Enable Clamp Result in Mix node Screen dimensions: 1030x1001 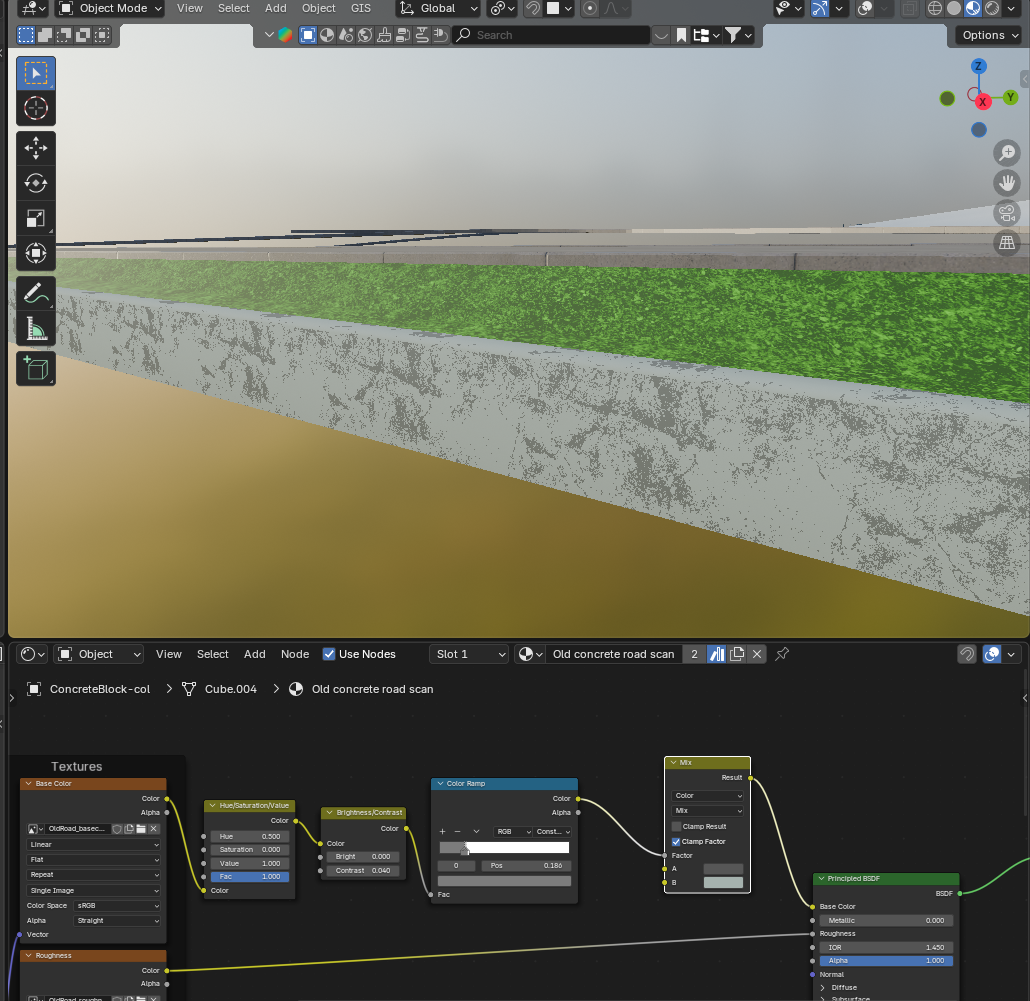[676, 826]
